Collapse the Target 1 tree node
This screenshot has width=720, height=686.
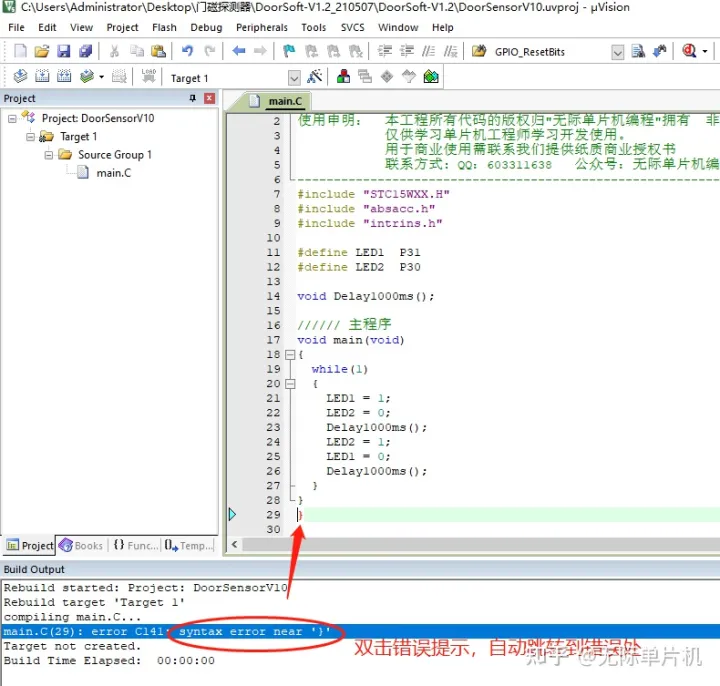tap(30, 137)
